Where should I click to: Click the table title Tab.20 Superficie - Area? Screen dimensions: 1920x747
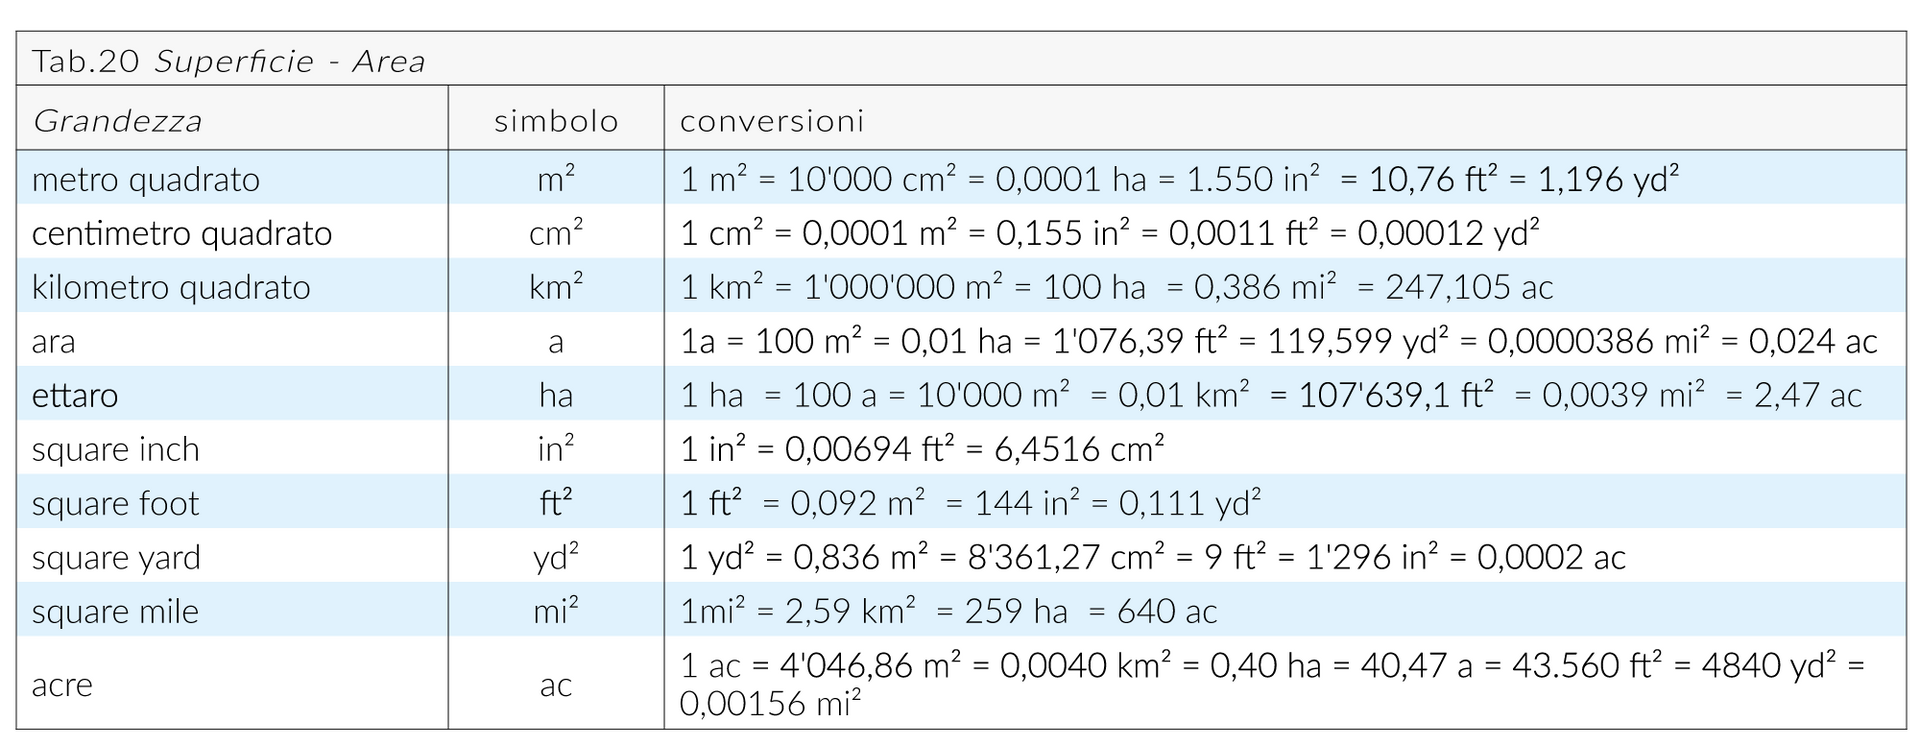229,62
